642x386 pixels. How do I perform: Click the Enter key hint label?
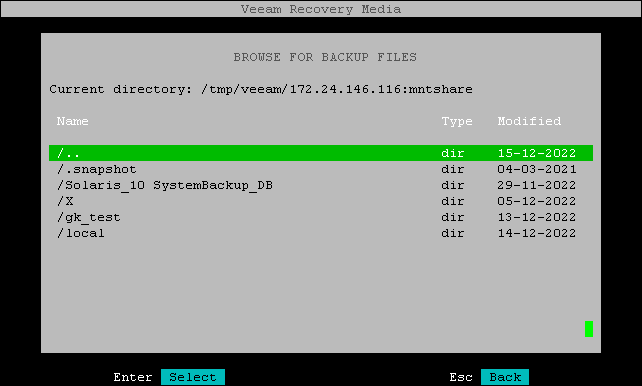pyautogui.click(x=133, y=377)
